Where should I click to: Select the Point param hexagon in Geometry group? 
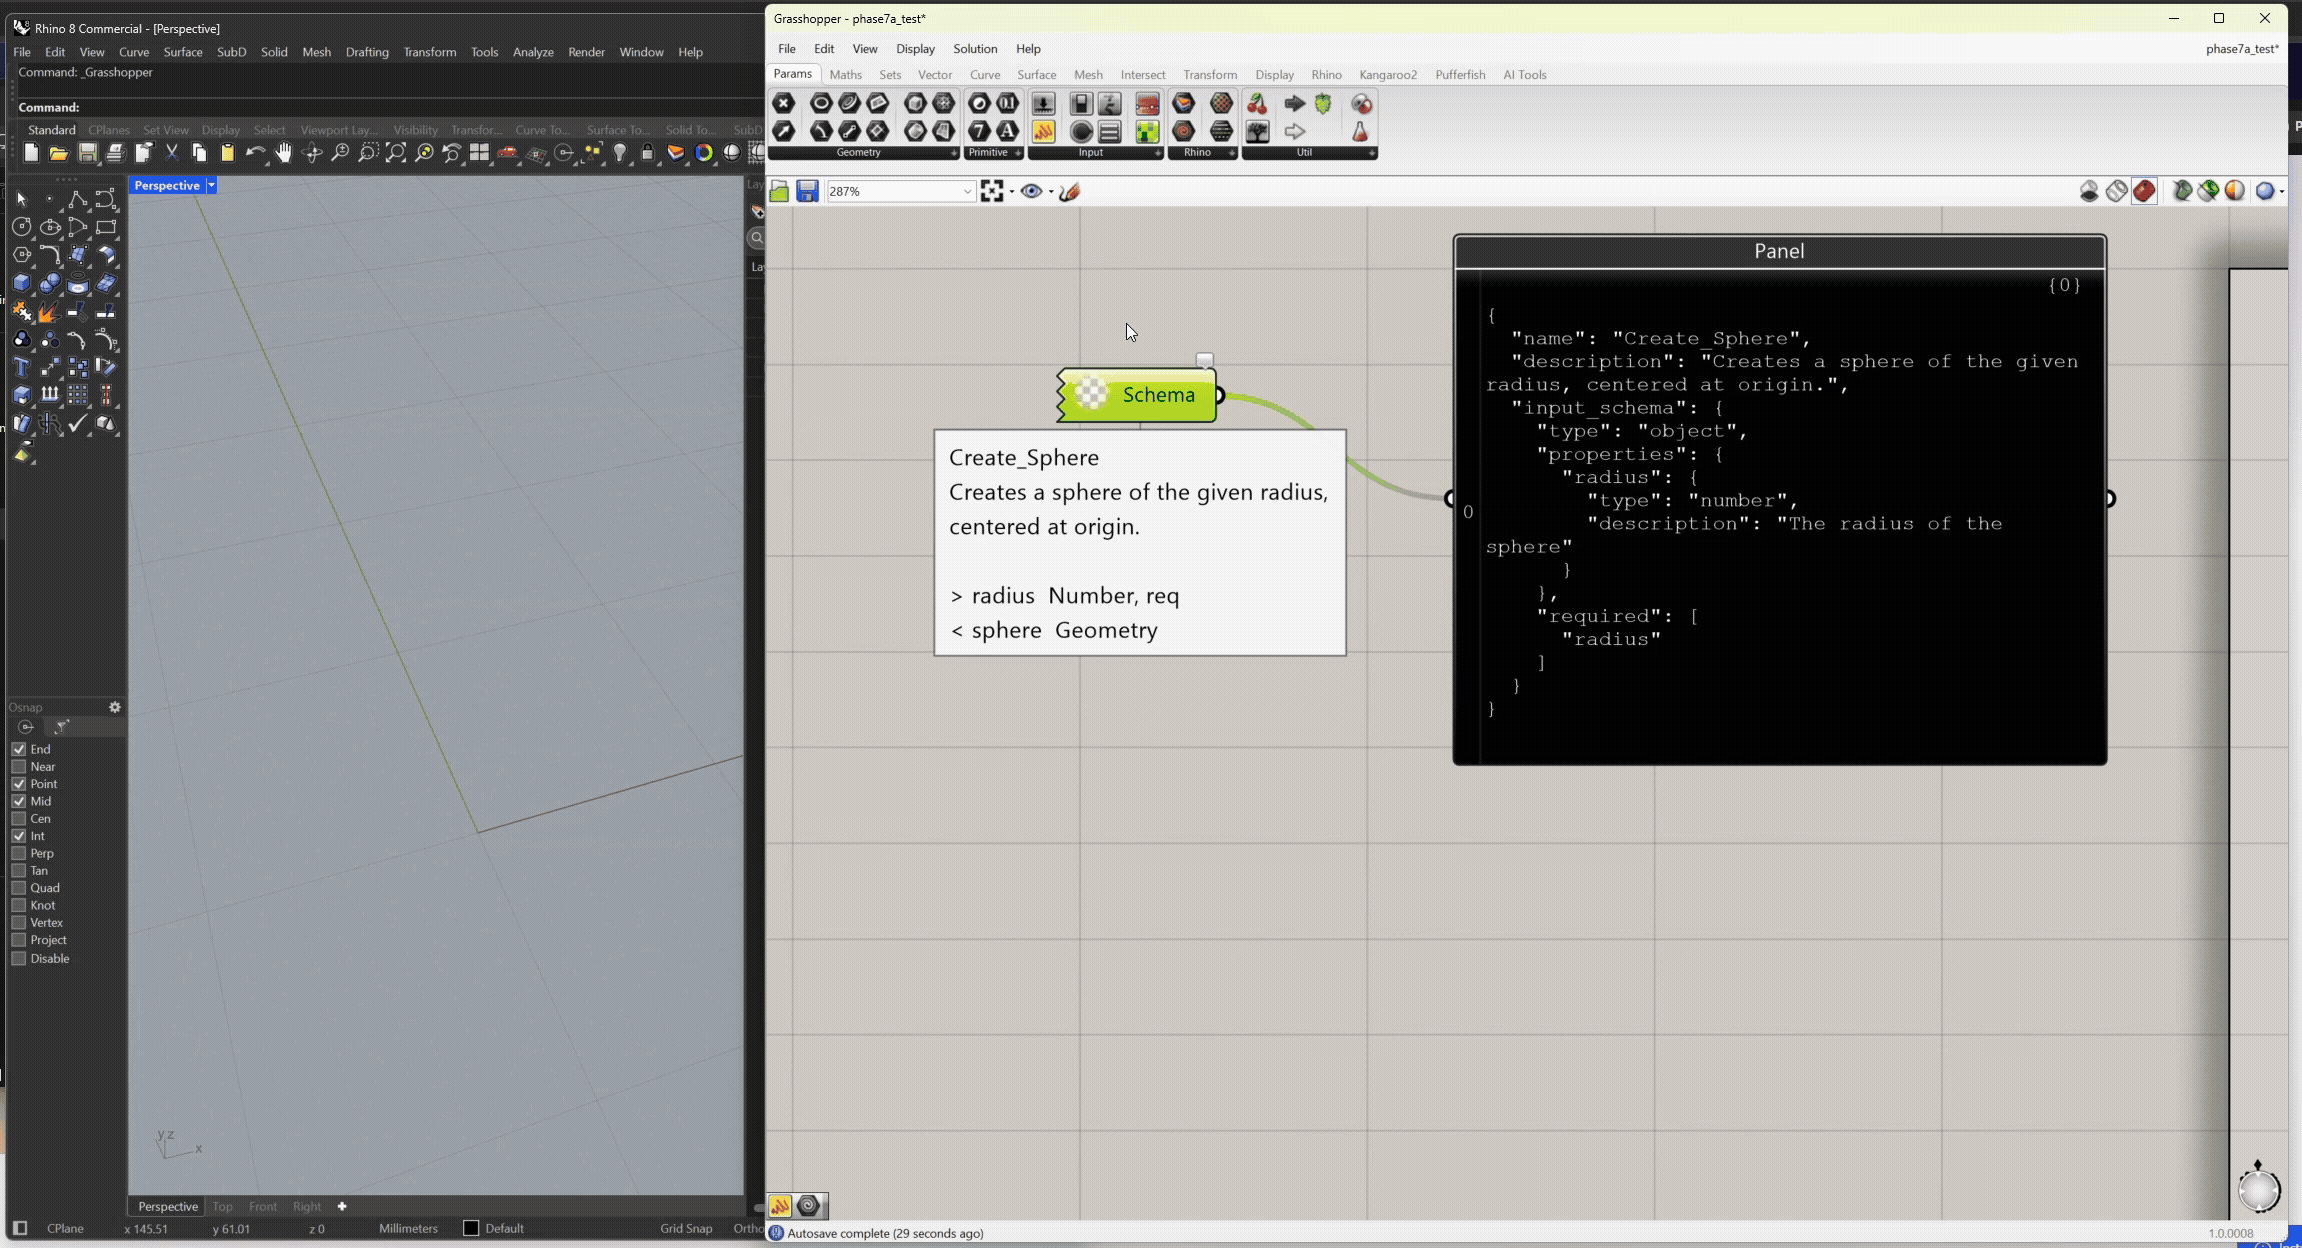click(x=784, y=103)
